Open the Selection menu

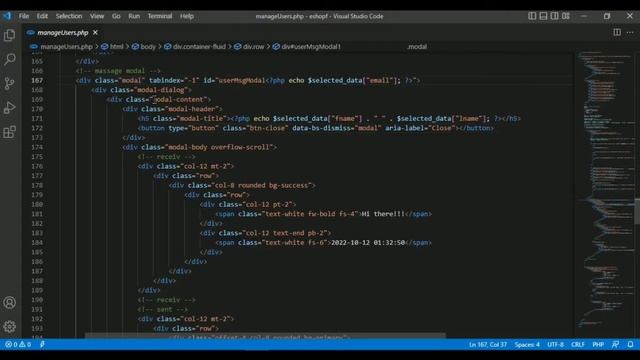click(69, 16)
